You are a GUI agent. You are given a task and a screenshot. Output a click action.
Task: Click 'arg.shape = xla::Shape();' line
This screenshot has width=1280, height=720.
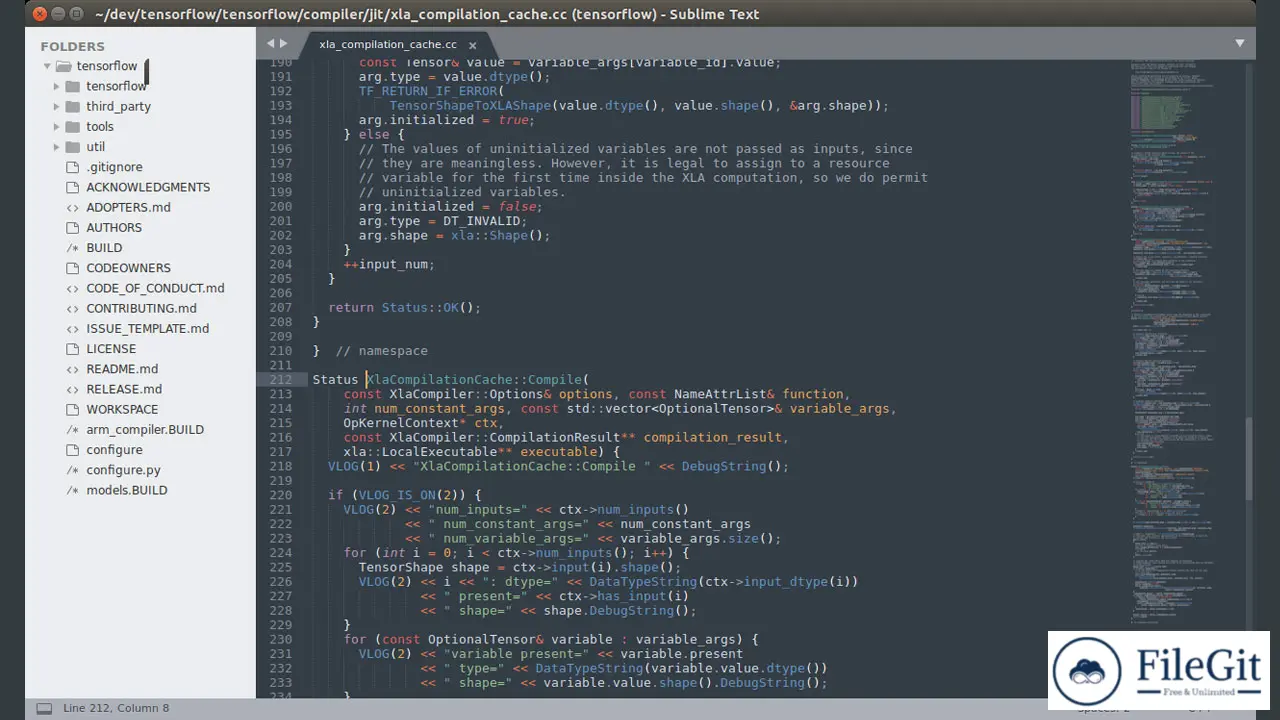click(455, 236)
